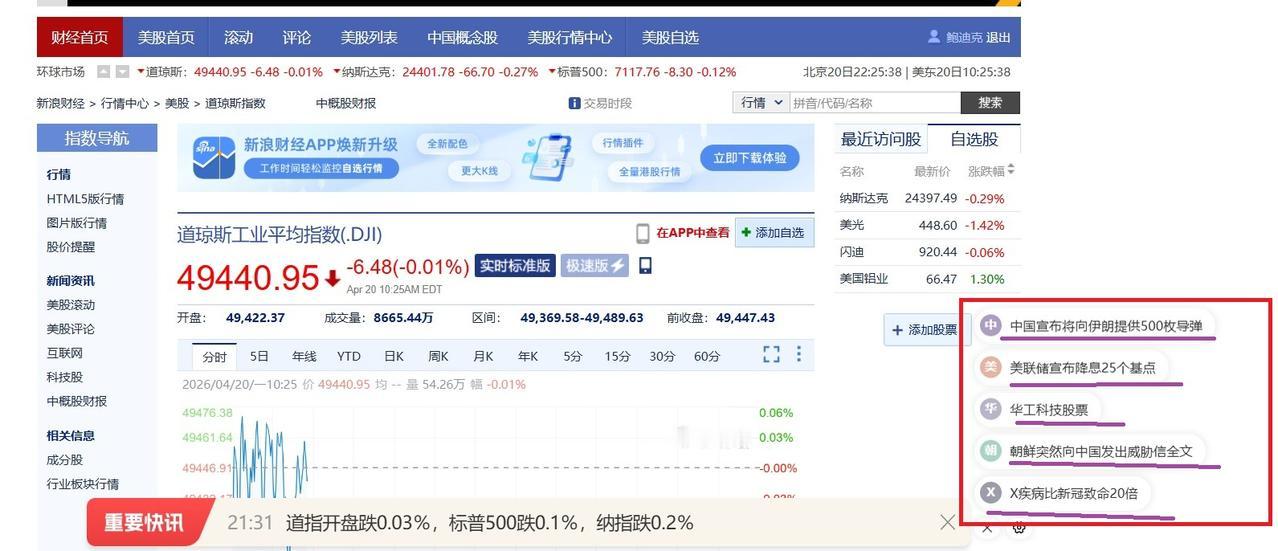Open HTML5版行情 in the sidebar
Viewport: 1278px width, 551px height.
(85, 199)
